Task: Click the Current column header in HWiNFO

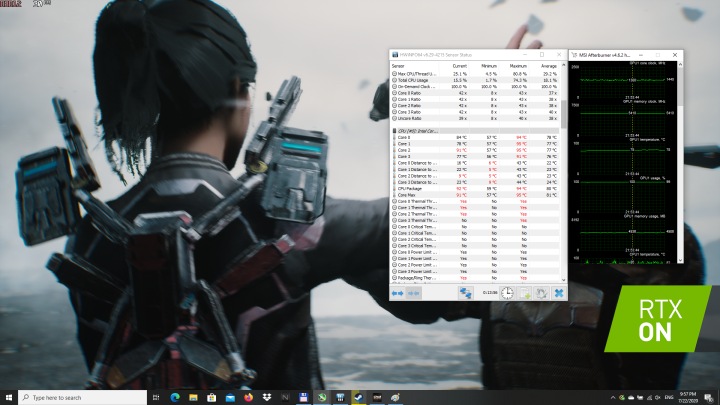Action: [x=453, y=66]
